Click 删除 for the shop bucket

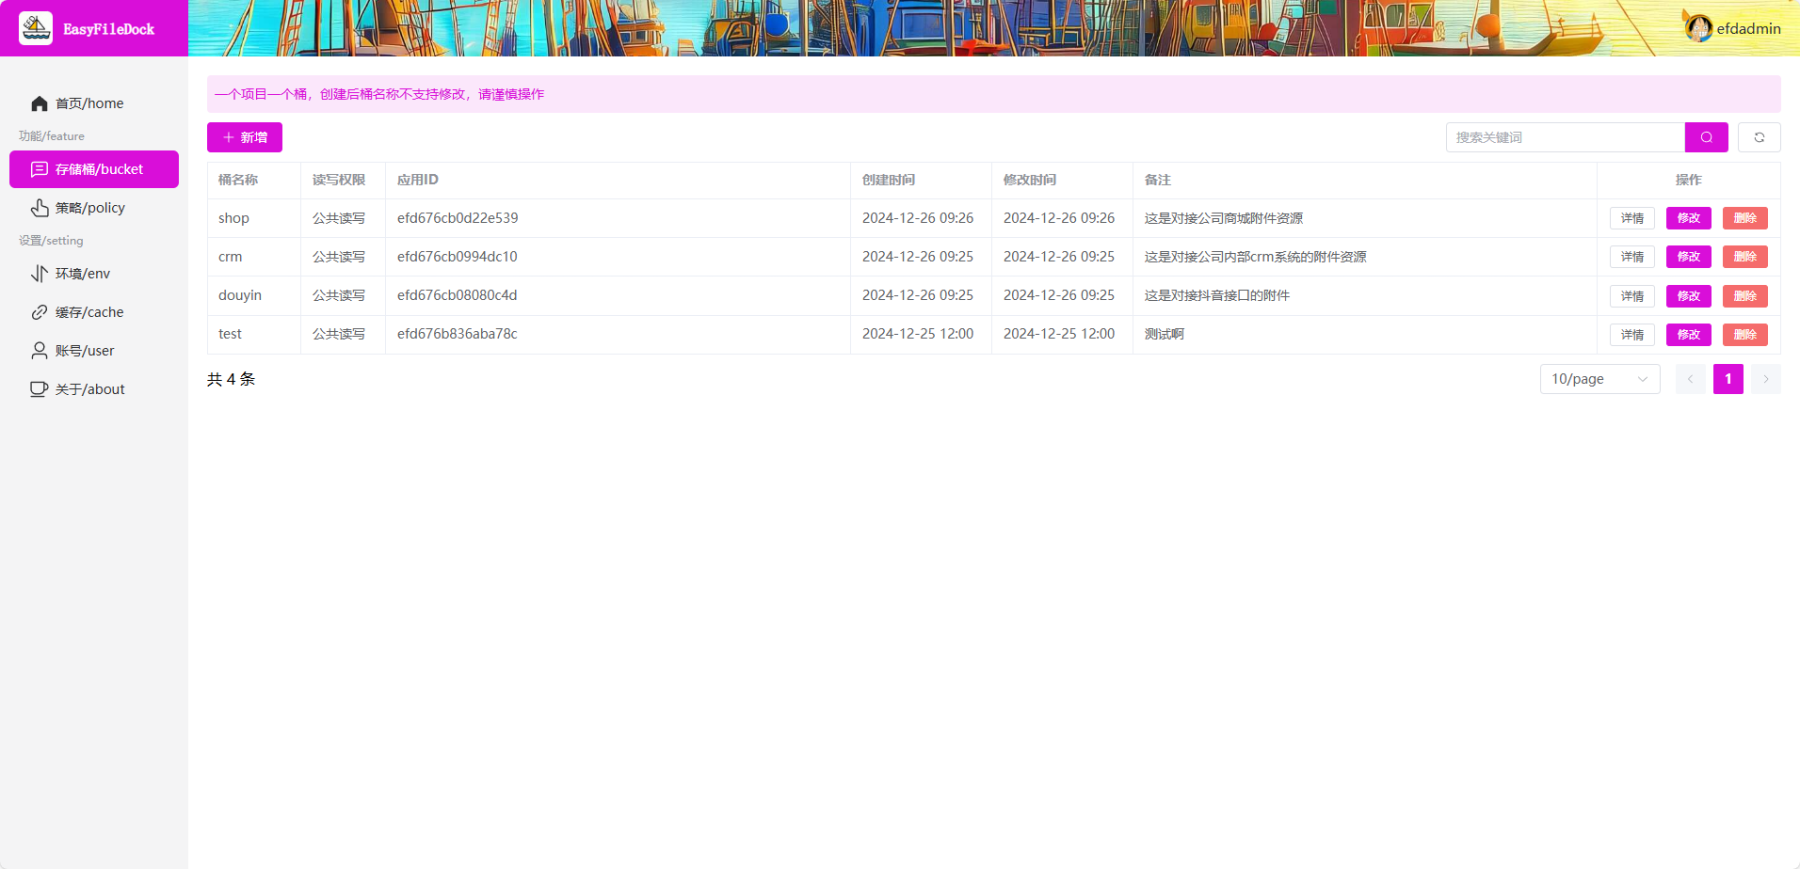(1745, 218)
